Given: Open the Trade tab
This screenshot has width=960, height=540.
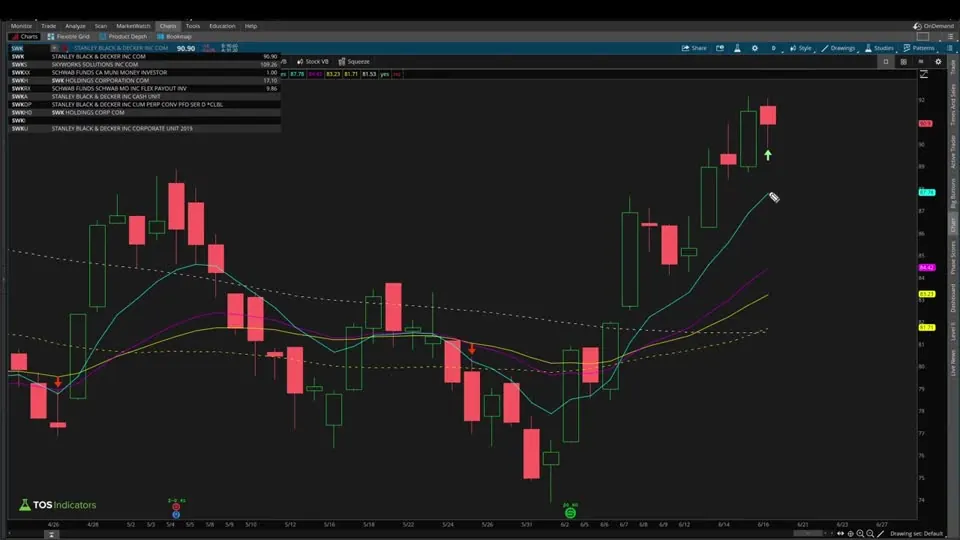Looking at the screenshot, I should [48, 26].
